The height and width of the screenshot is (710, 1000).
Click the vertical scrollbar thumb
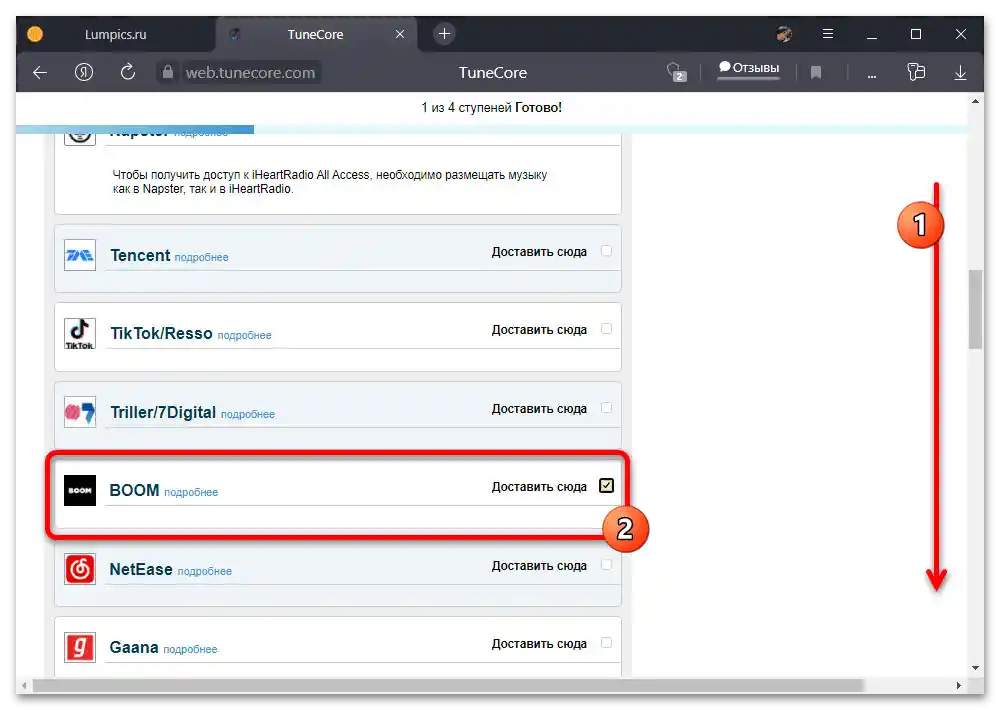(975, 309)
